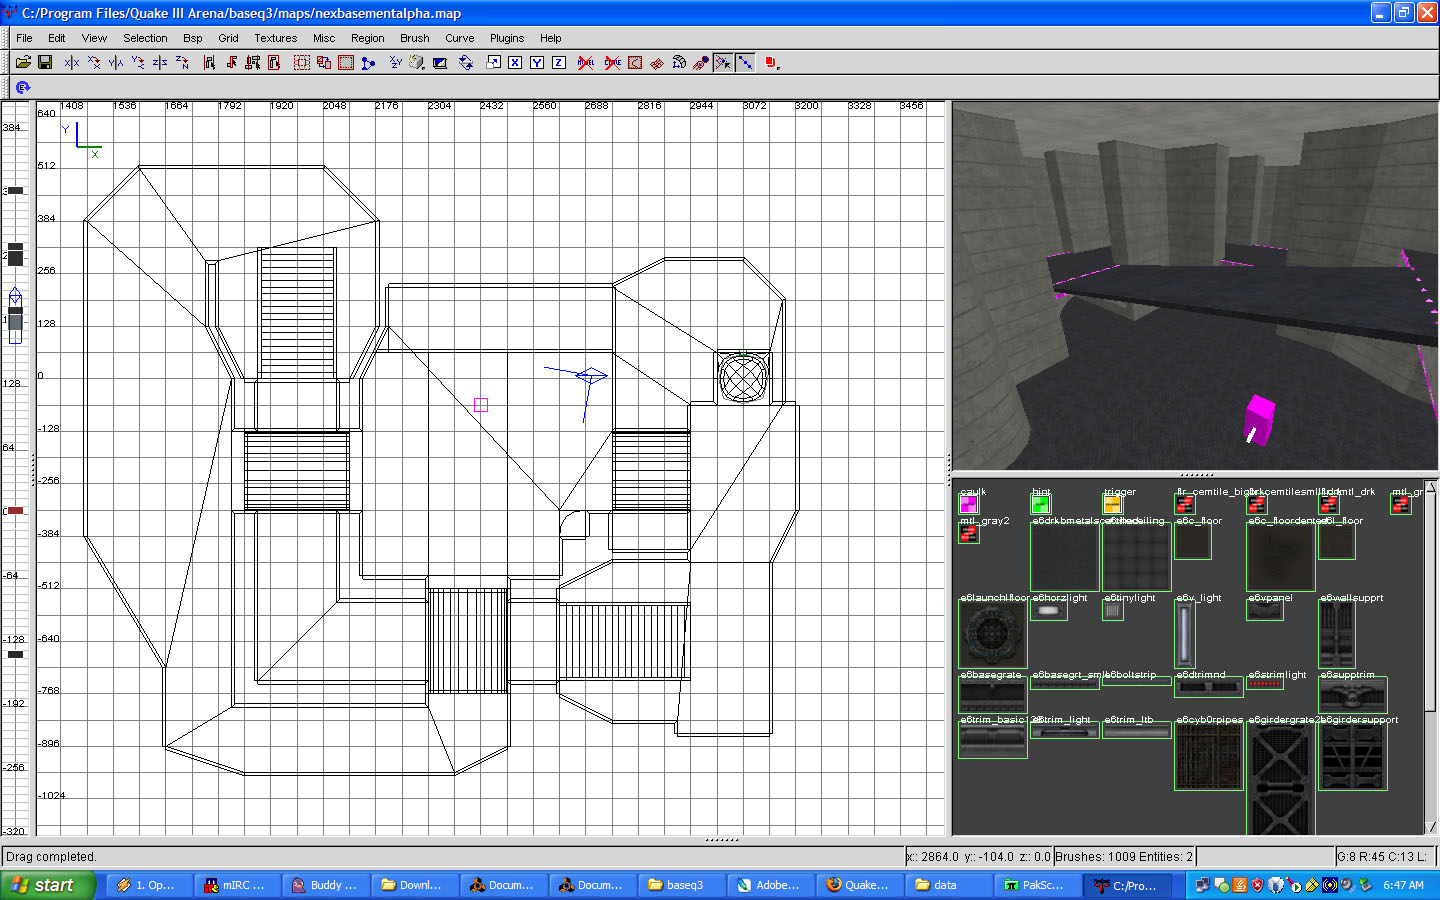Choose the e6cyb0rpipes texture thumbnail
The width and height of the screenshot is (1440, 900).
(1209, 757)
